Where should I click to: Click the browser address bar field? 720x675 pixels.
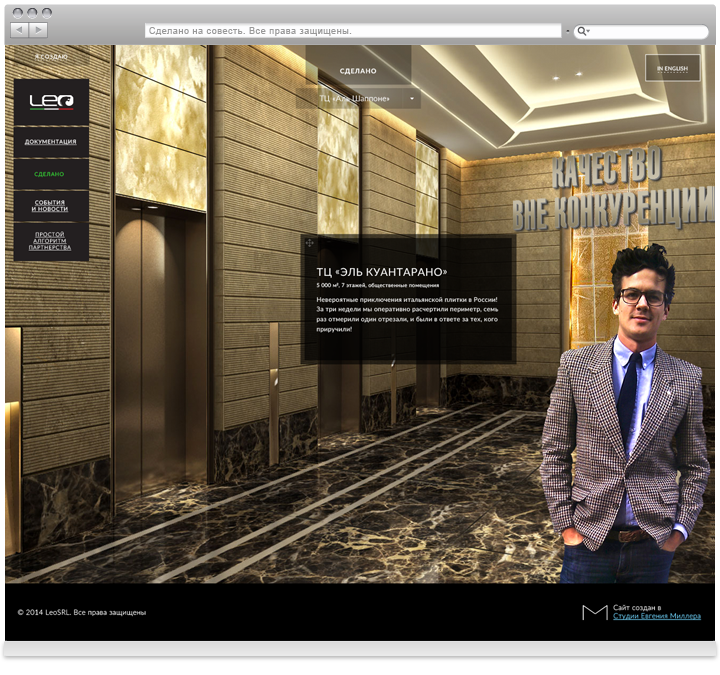click(x=350, y=31)
